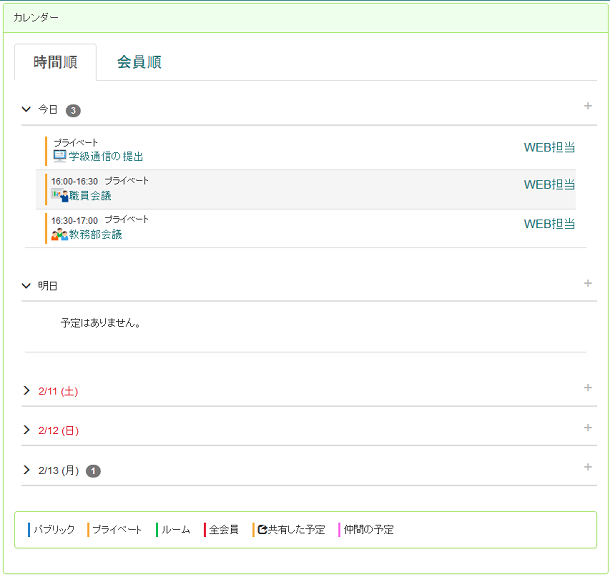
Task: Switch to the 会員順 tab
Action: [139, 62]
